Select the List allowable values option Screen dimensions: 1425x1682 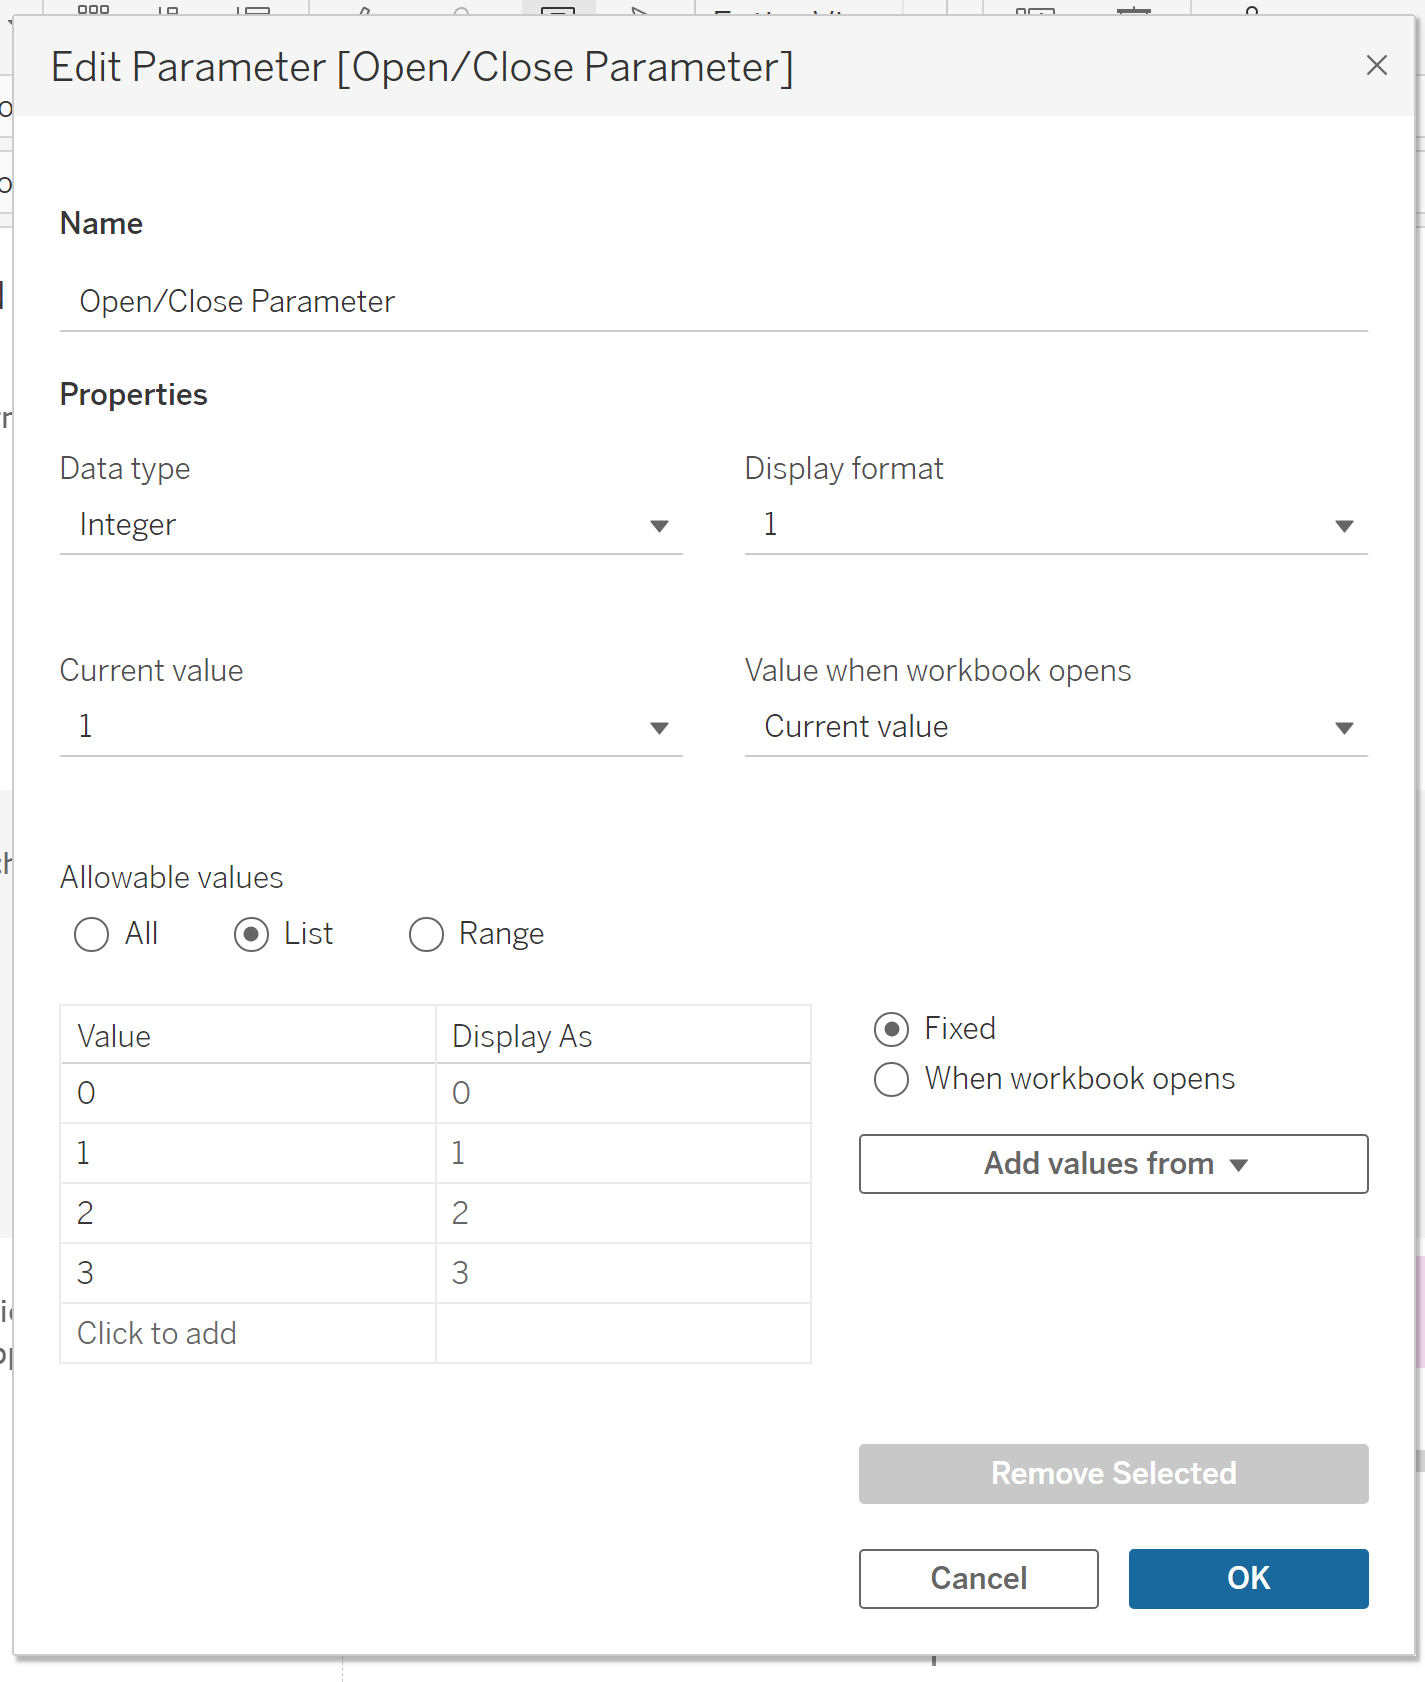click(x=251, y=935)
